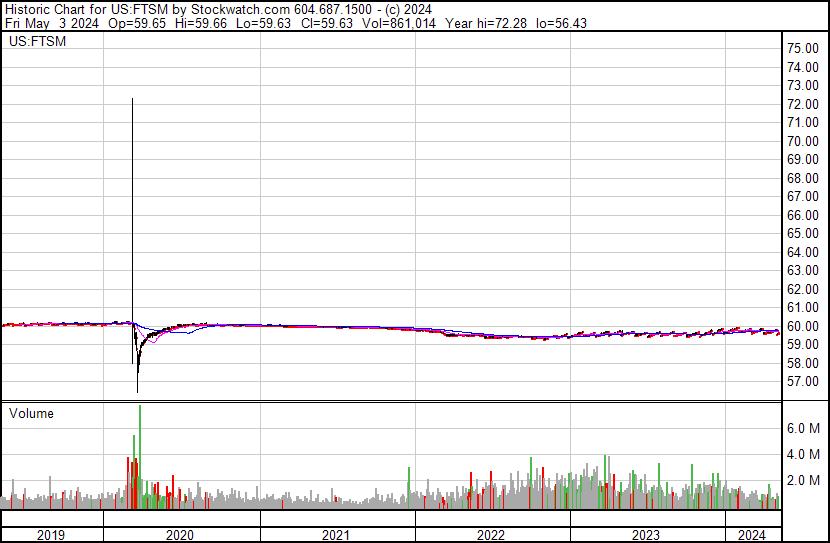Click the 4.0 M volume axis label
This screenshot has width=830, height=543.
pos(805,454)
